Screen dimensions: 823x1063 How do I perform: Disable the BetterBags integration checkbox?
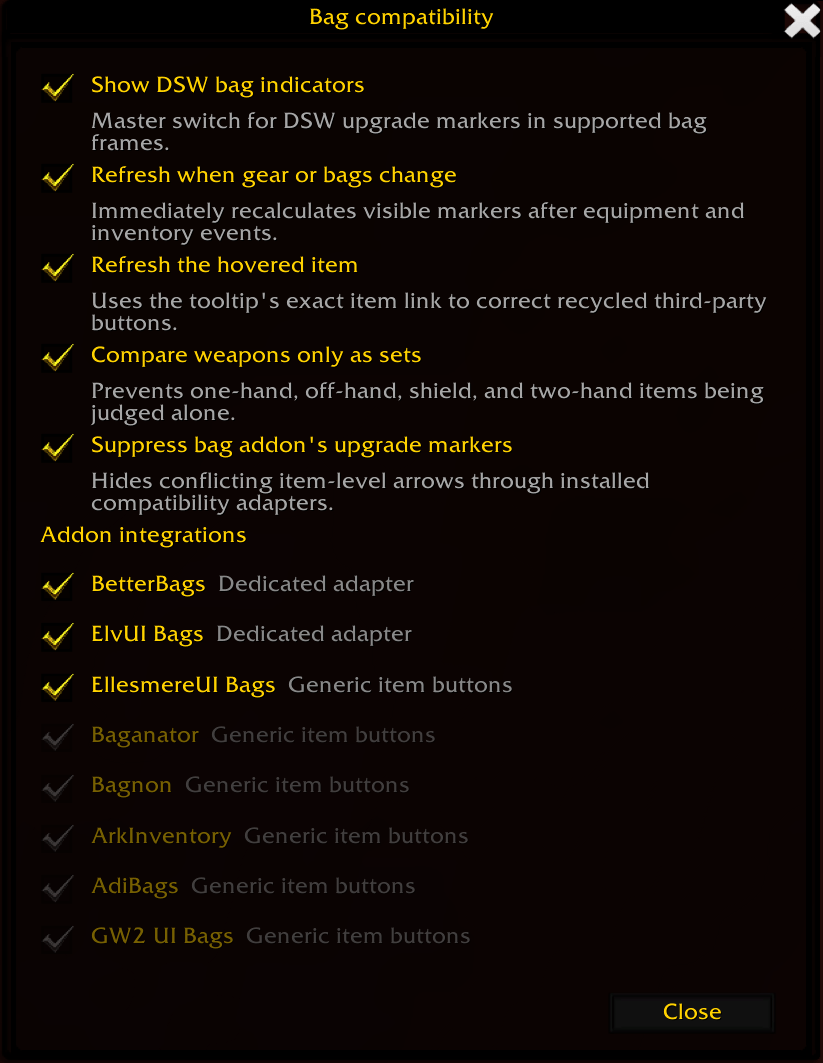click(x=58, y=586)
